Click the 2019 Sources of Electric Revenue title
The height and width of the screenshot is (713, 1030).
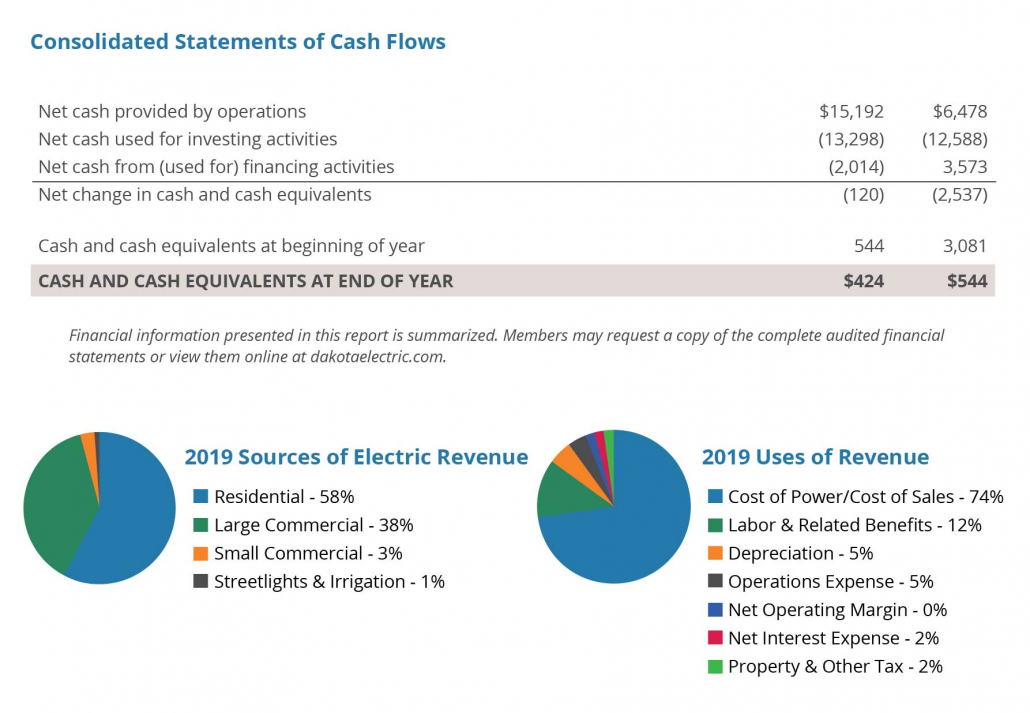click(x=356, y=457)
